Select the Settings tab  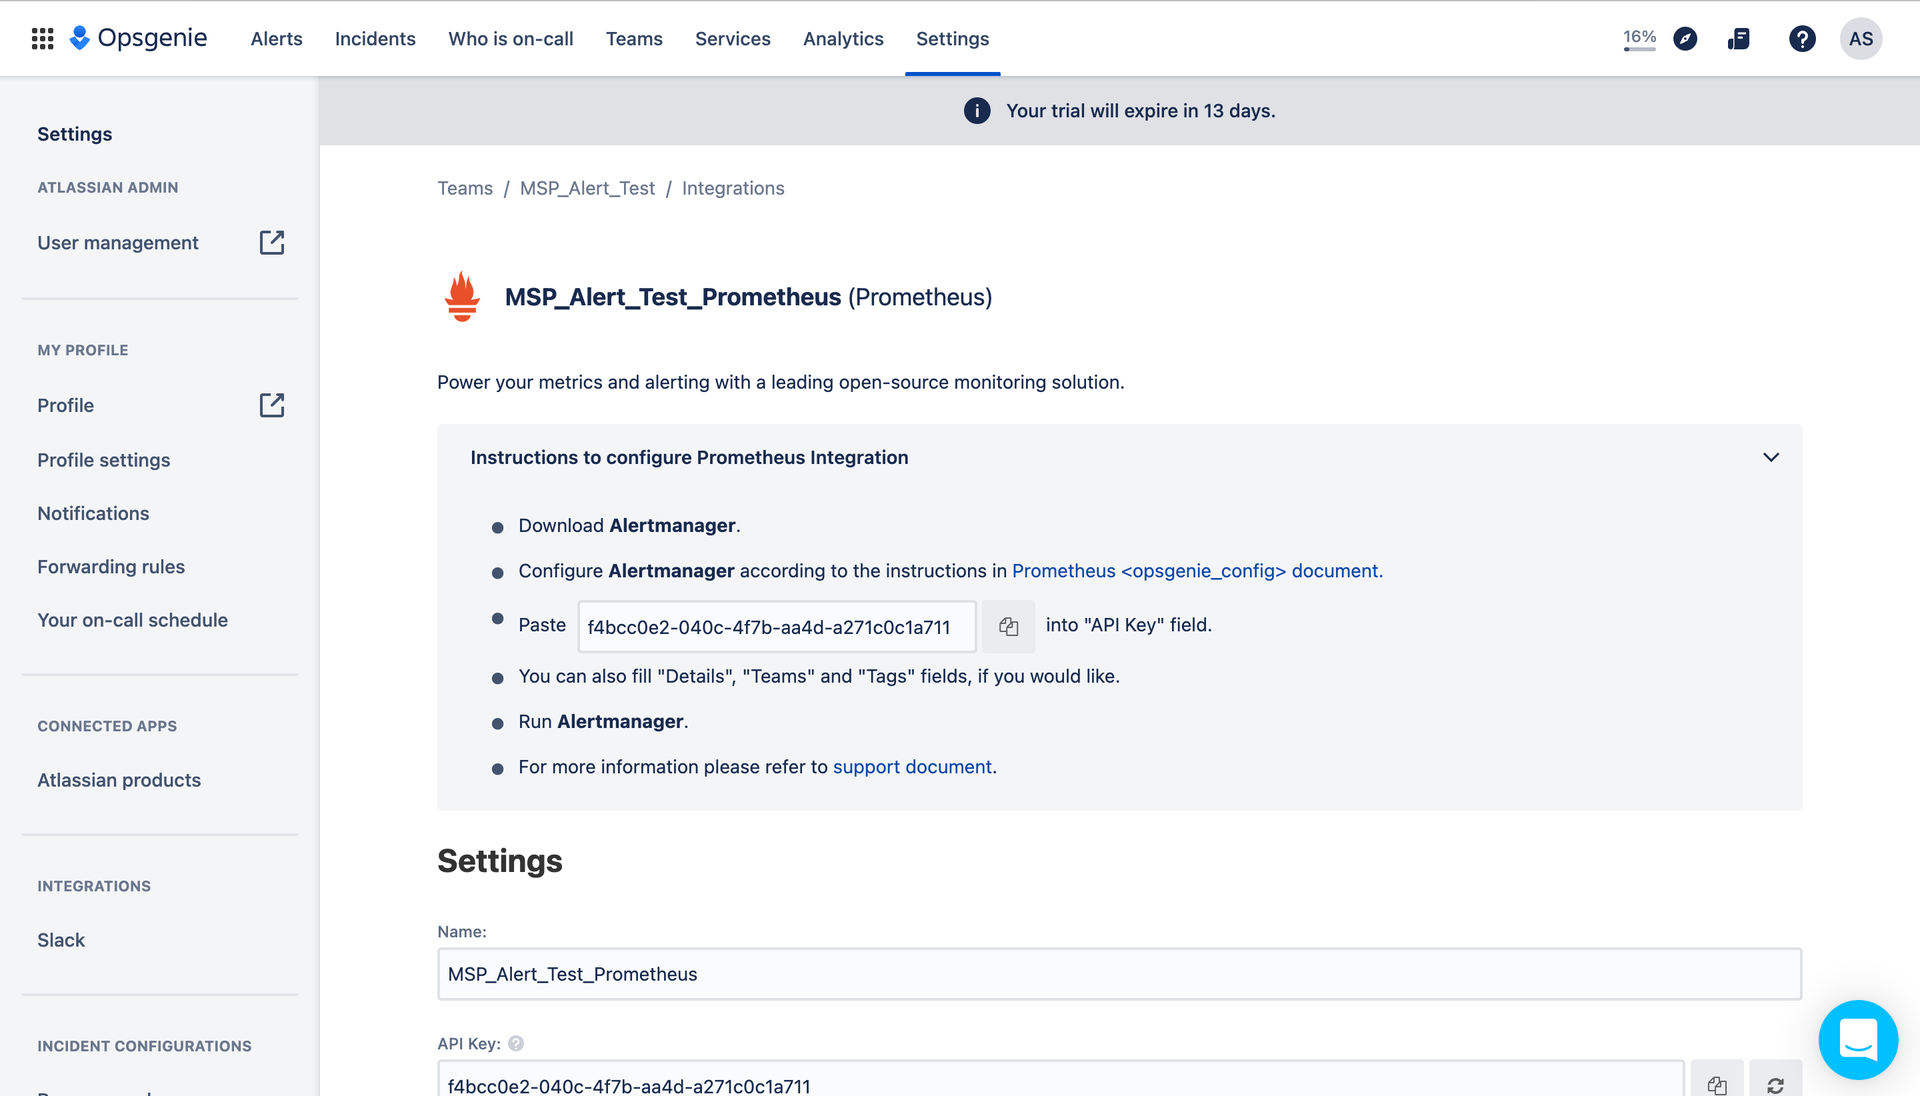point(952,39)
